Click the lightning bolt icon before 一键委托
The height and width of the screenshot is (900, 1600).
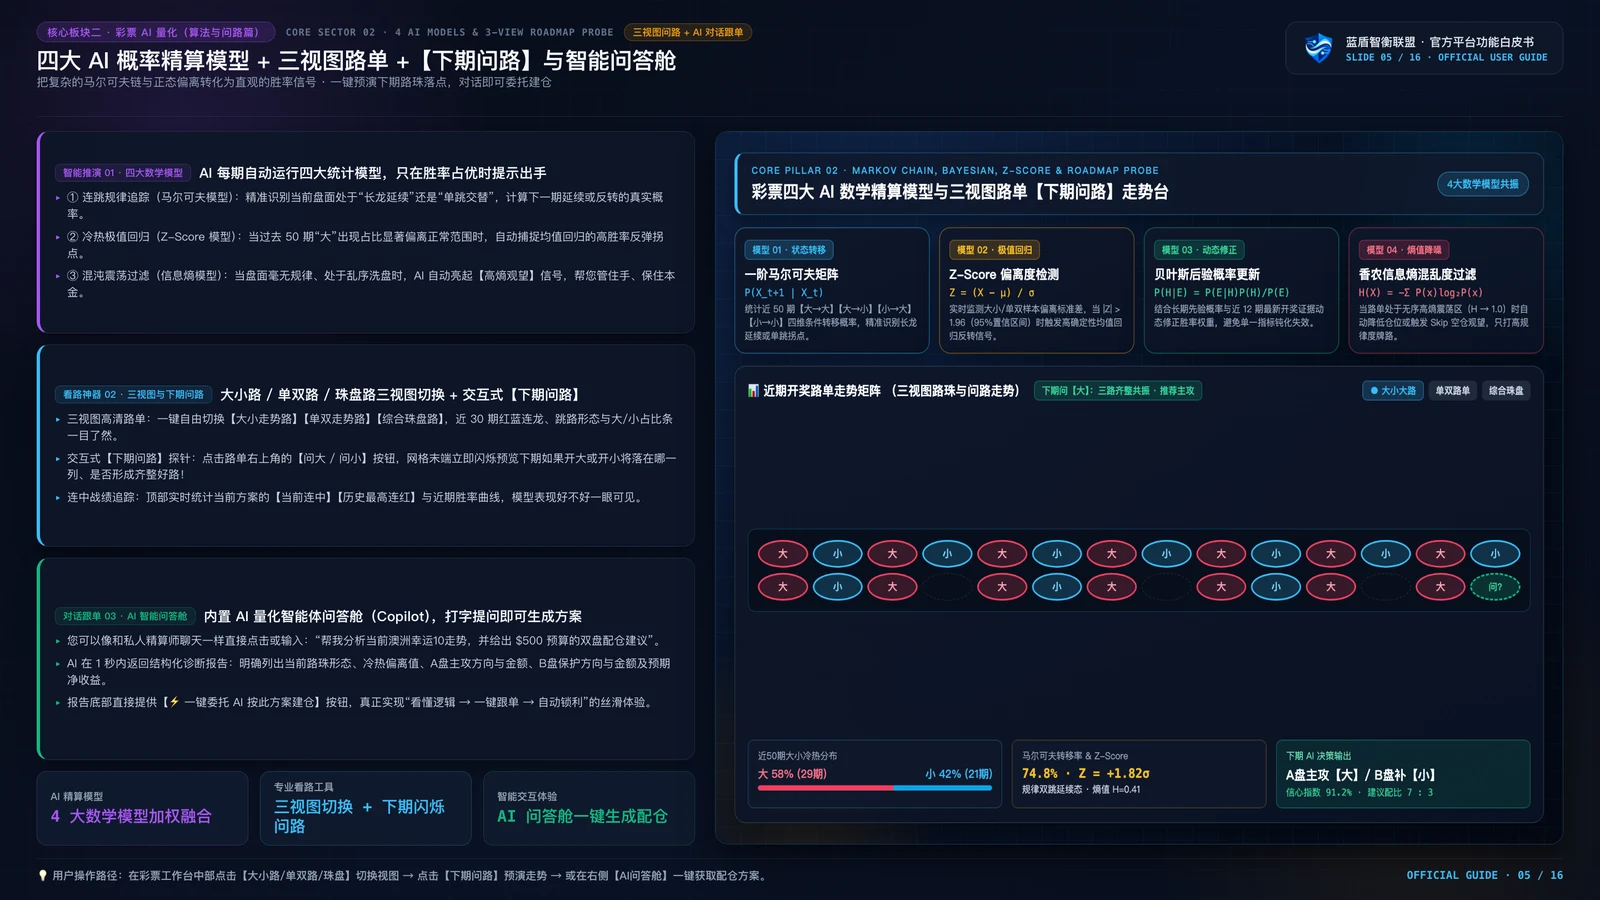[x=174, y=702]
